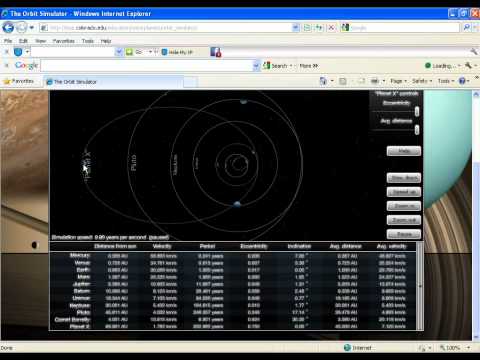This screenshot has width=480, height=360.
Task: Click the colorado.edu address bar
Action: click(166, 28)
